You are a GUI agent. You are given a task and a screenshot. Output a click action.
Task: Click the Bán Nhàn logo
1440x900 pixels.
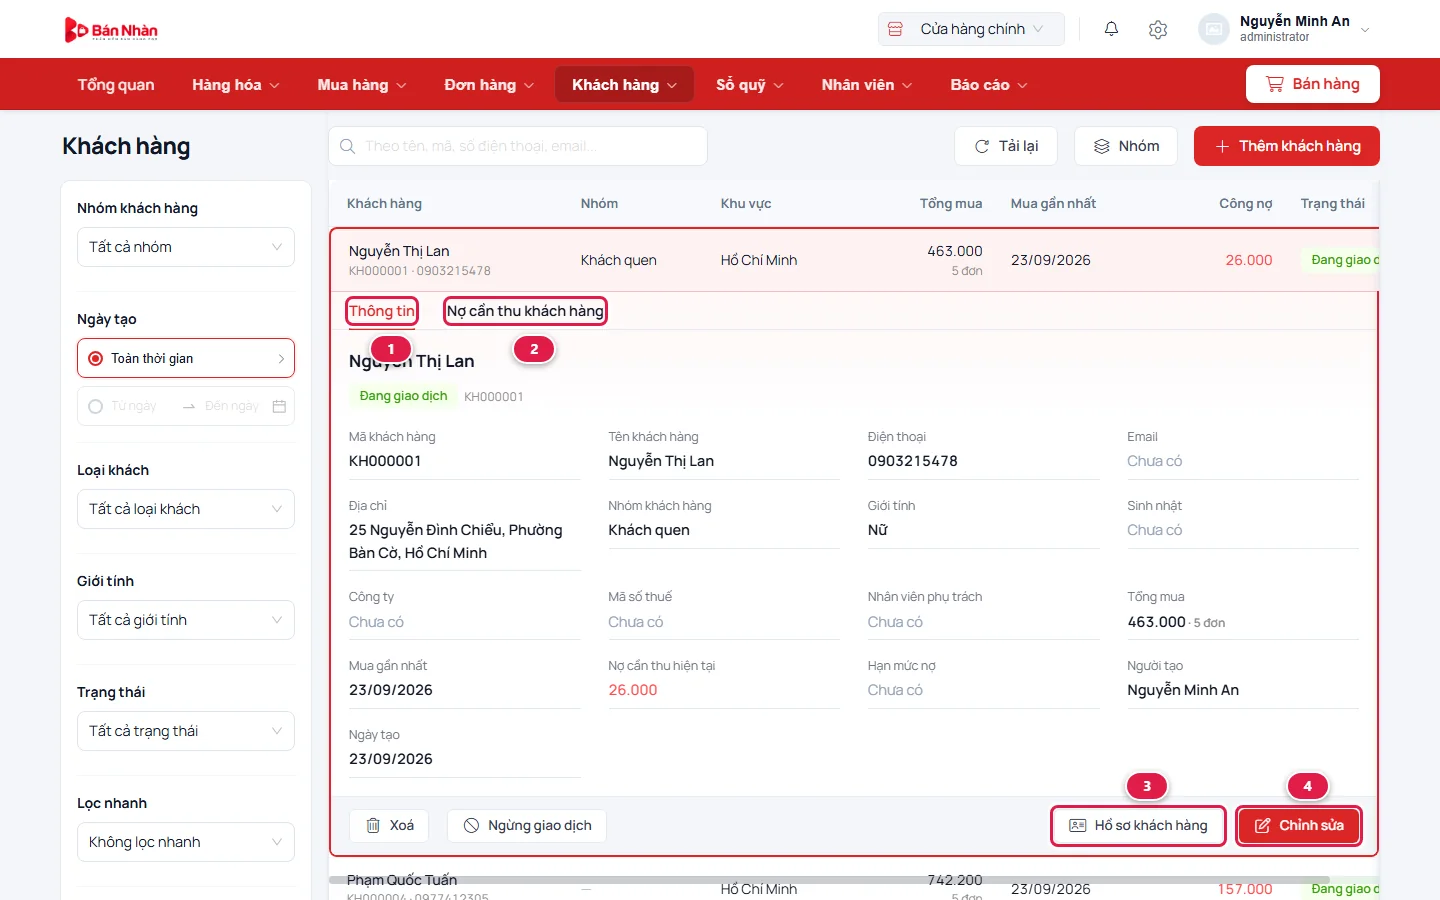pyautogui.click(x=111, y=30)
